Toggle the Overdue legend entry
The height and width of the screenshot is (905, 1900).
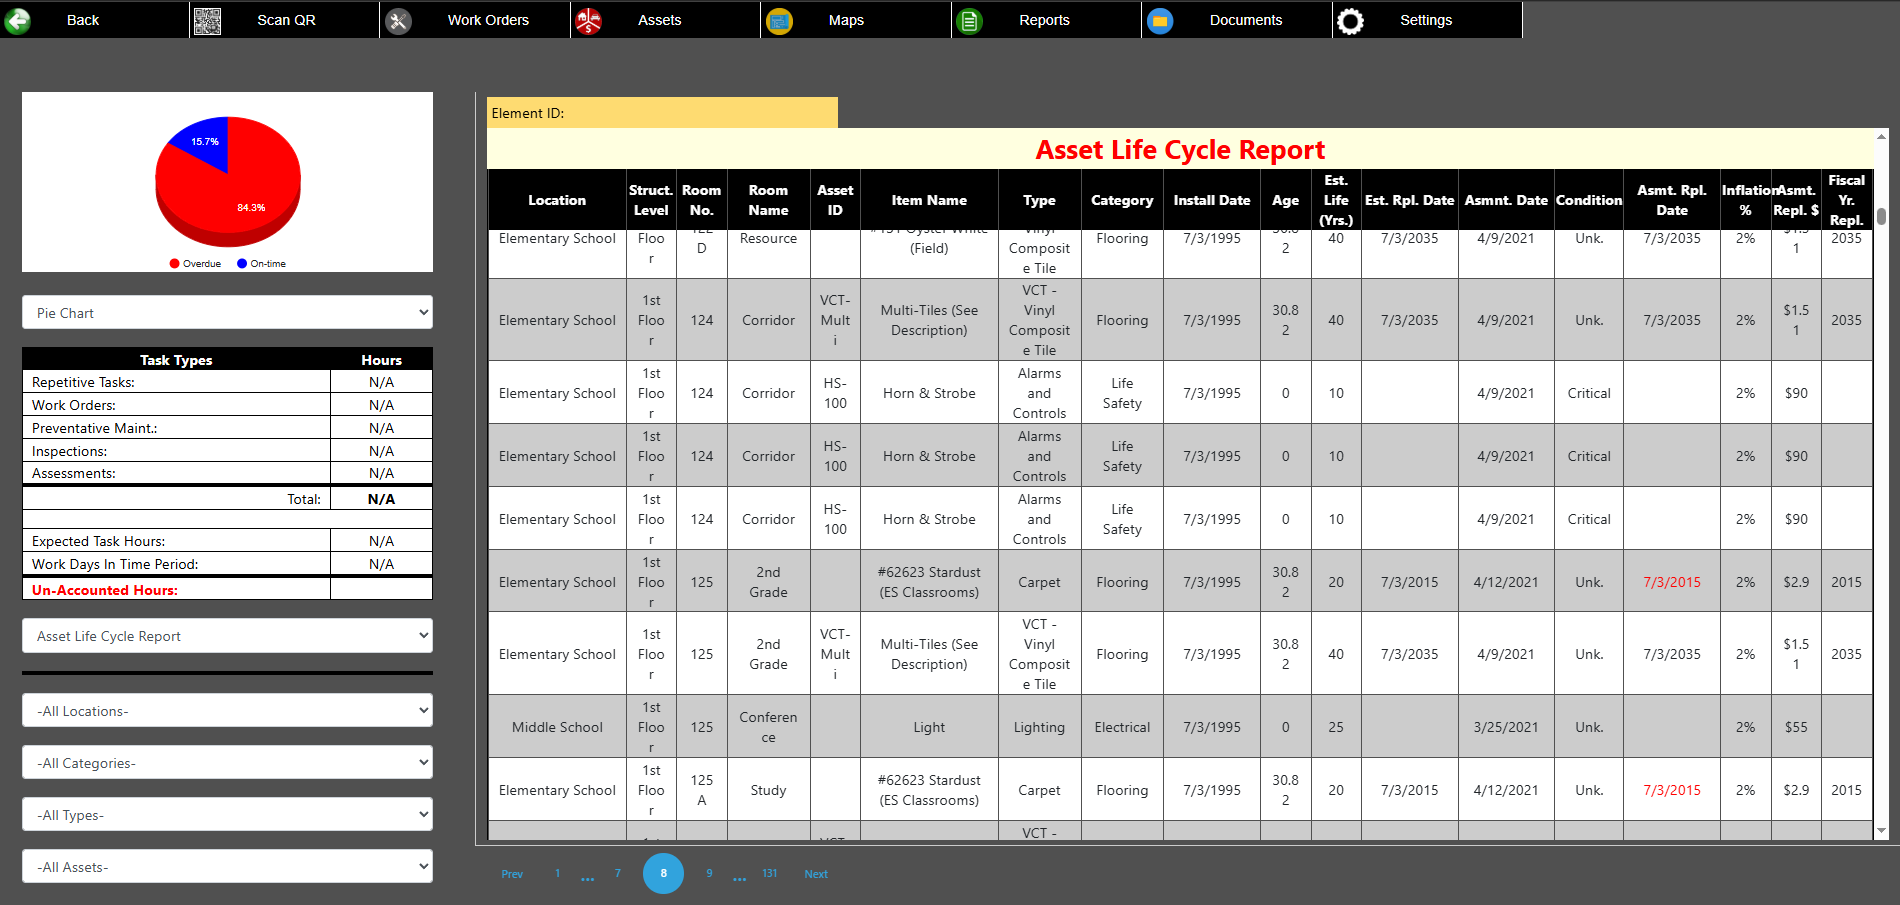tap(195, 263)
